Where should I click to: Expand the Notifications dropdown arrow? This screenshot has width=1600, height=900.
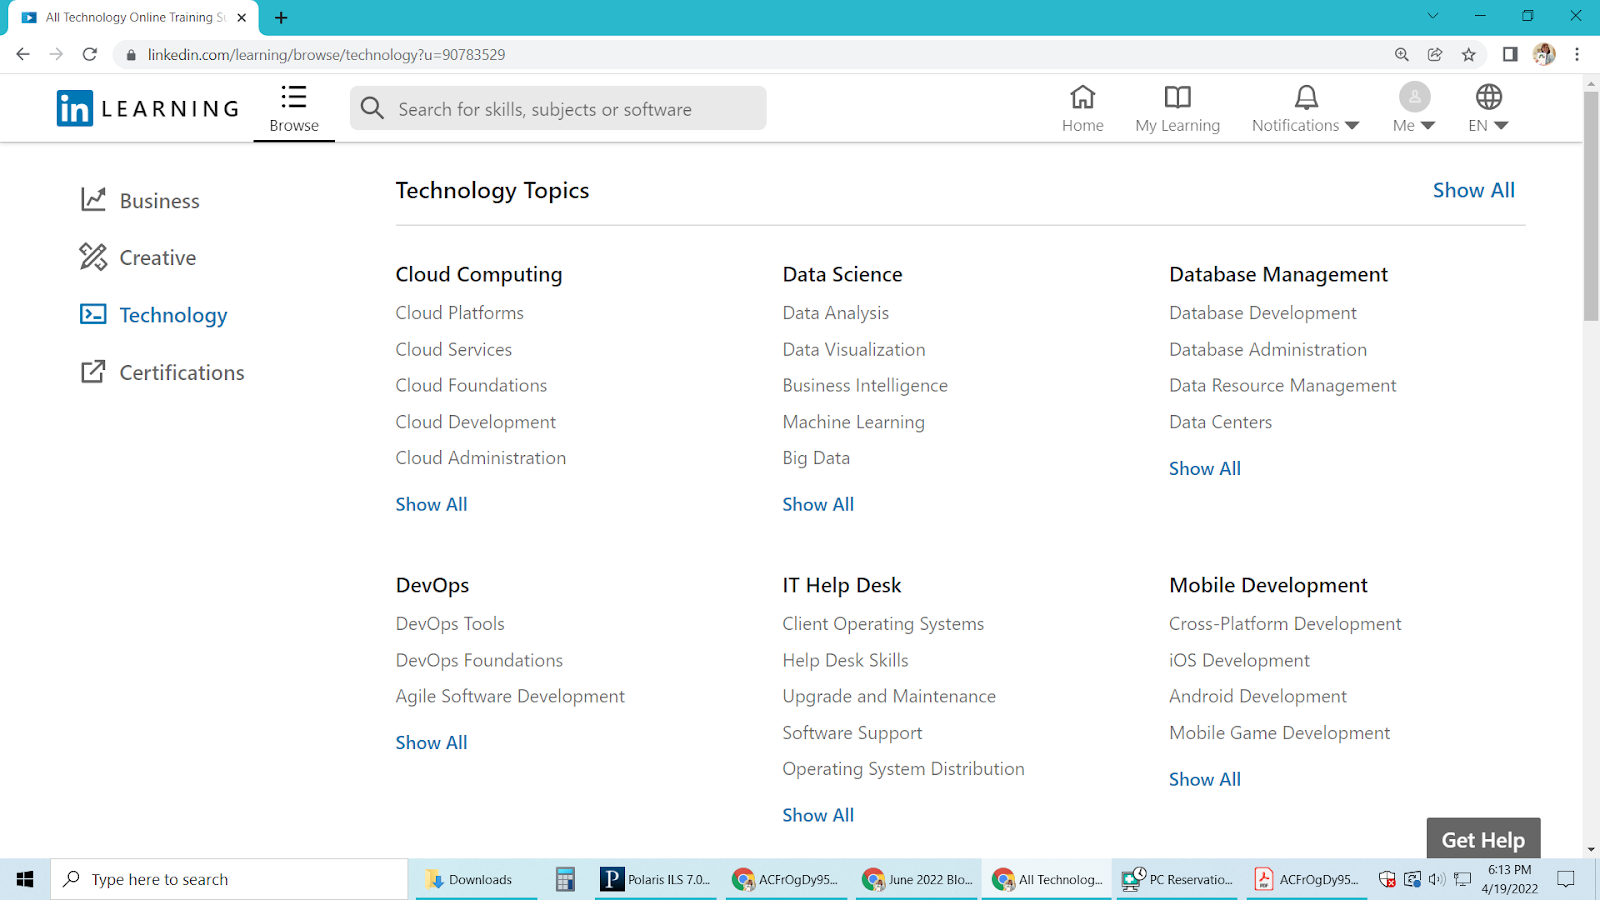(1352, 126)
